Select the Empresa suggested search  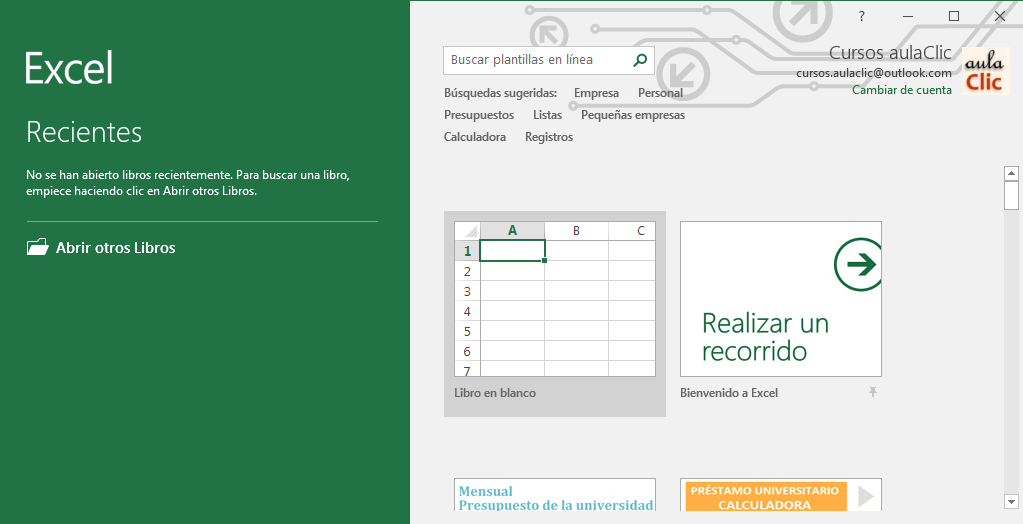tap(596, 93)
